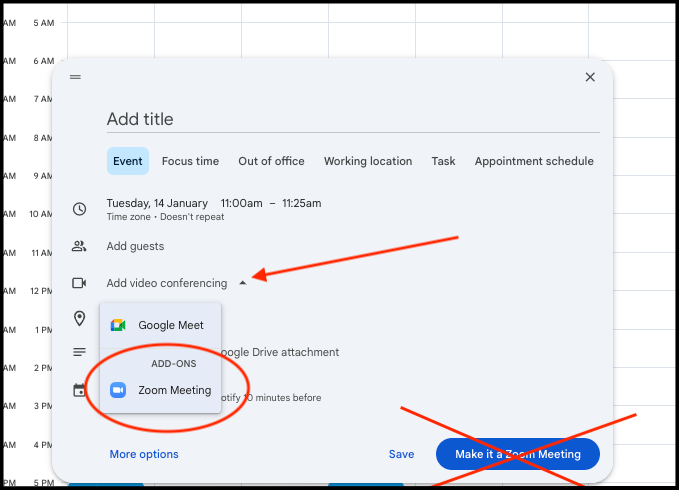Image resolution: width=679 pixels, height=490 pixels.
Task: Choose Zoom Meeting under Add-ons
Action: (x=161, y=390)
